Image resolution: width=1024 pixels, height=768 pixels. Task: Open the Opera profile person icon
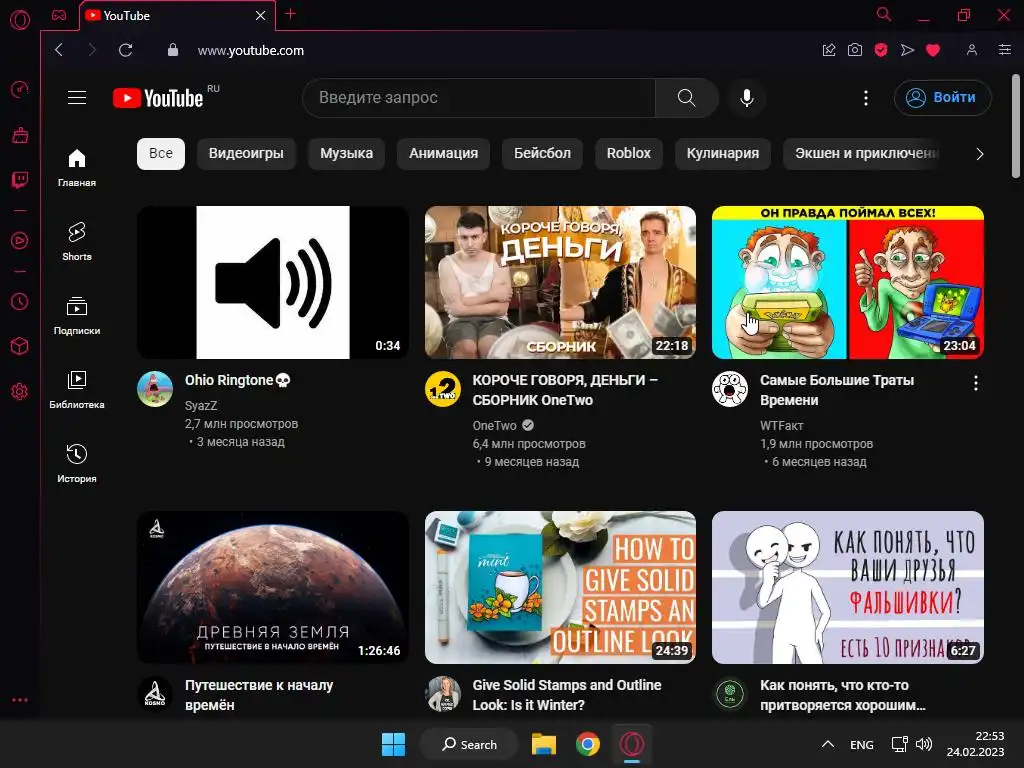click(x=972, y=50)
